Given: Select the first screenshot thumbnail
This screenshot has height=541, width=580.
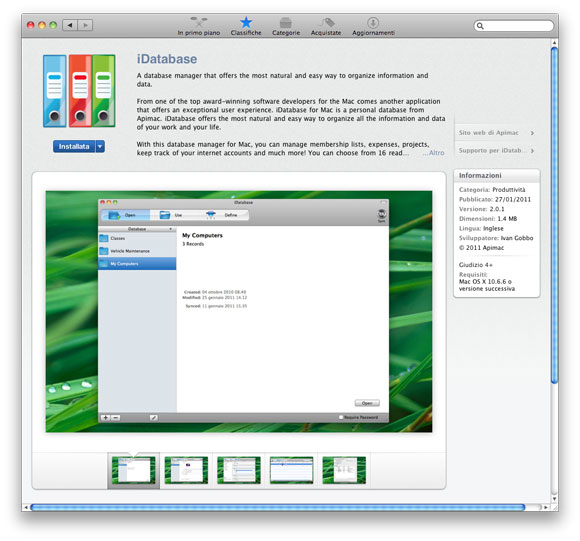Looking at the screenshot, I should pyautogui.click(x=134, y=470).
